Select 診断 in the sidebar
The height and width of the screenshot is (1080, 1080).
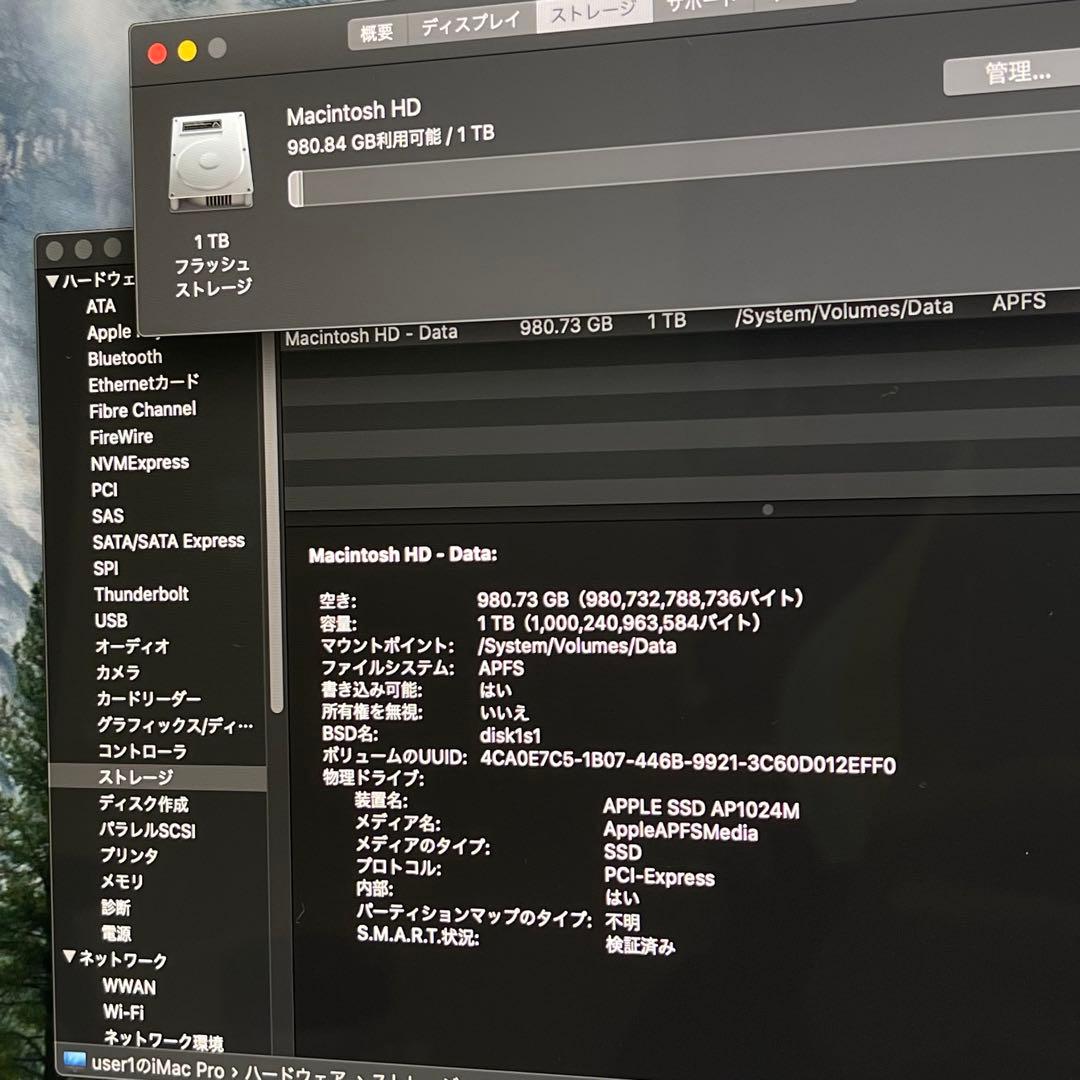pyautogui.click(x=116, y=908)
